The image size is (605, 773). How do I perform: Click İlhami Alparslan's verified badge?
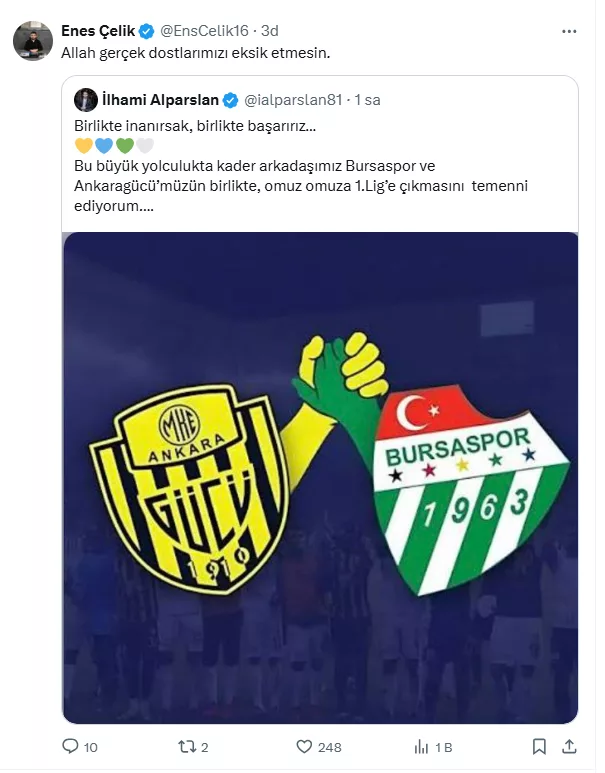coord(230,100)
